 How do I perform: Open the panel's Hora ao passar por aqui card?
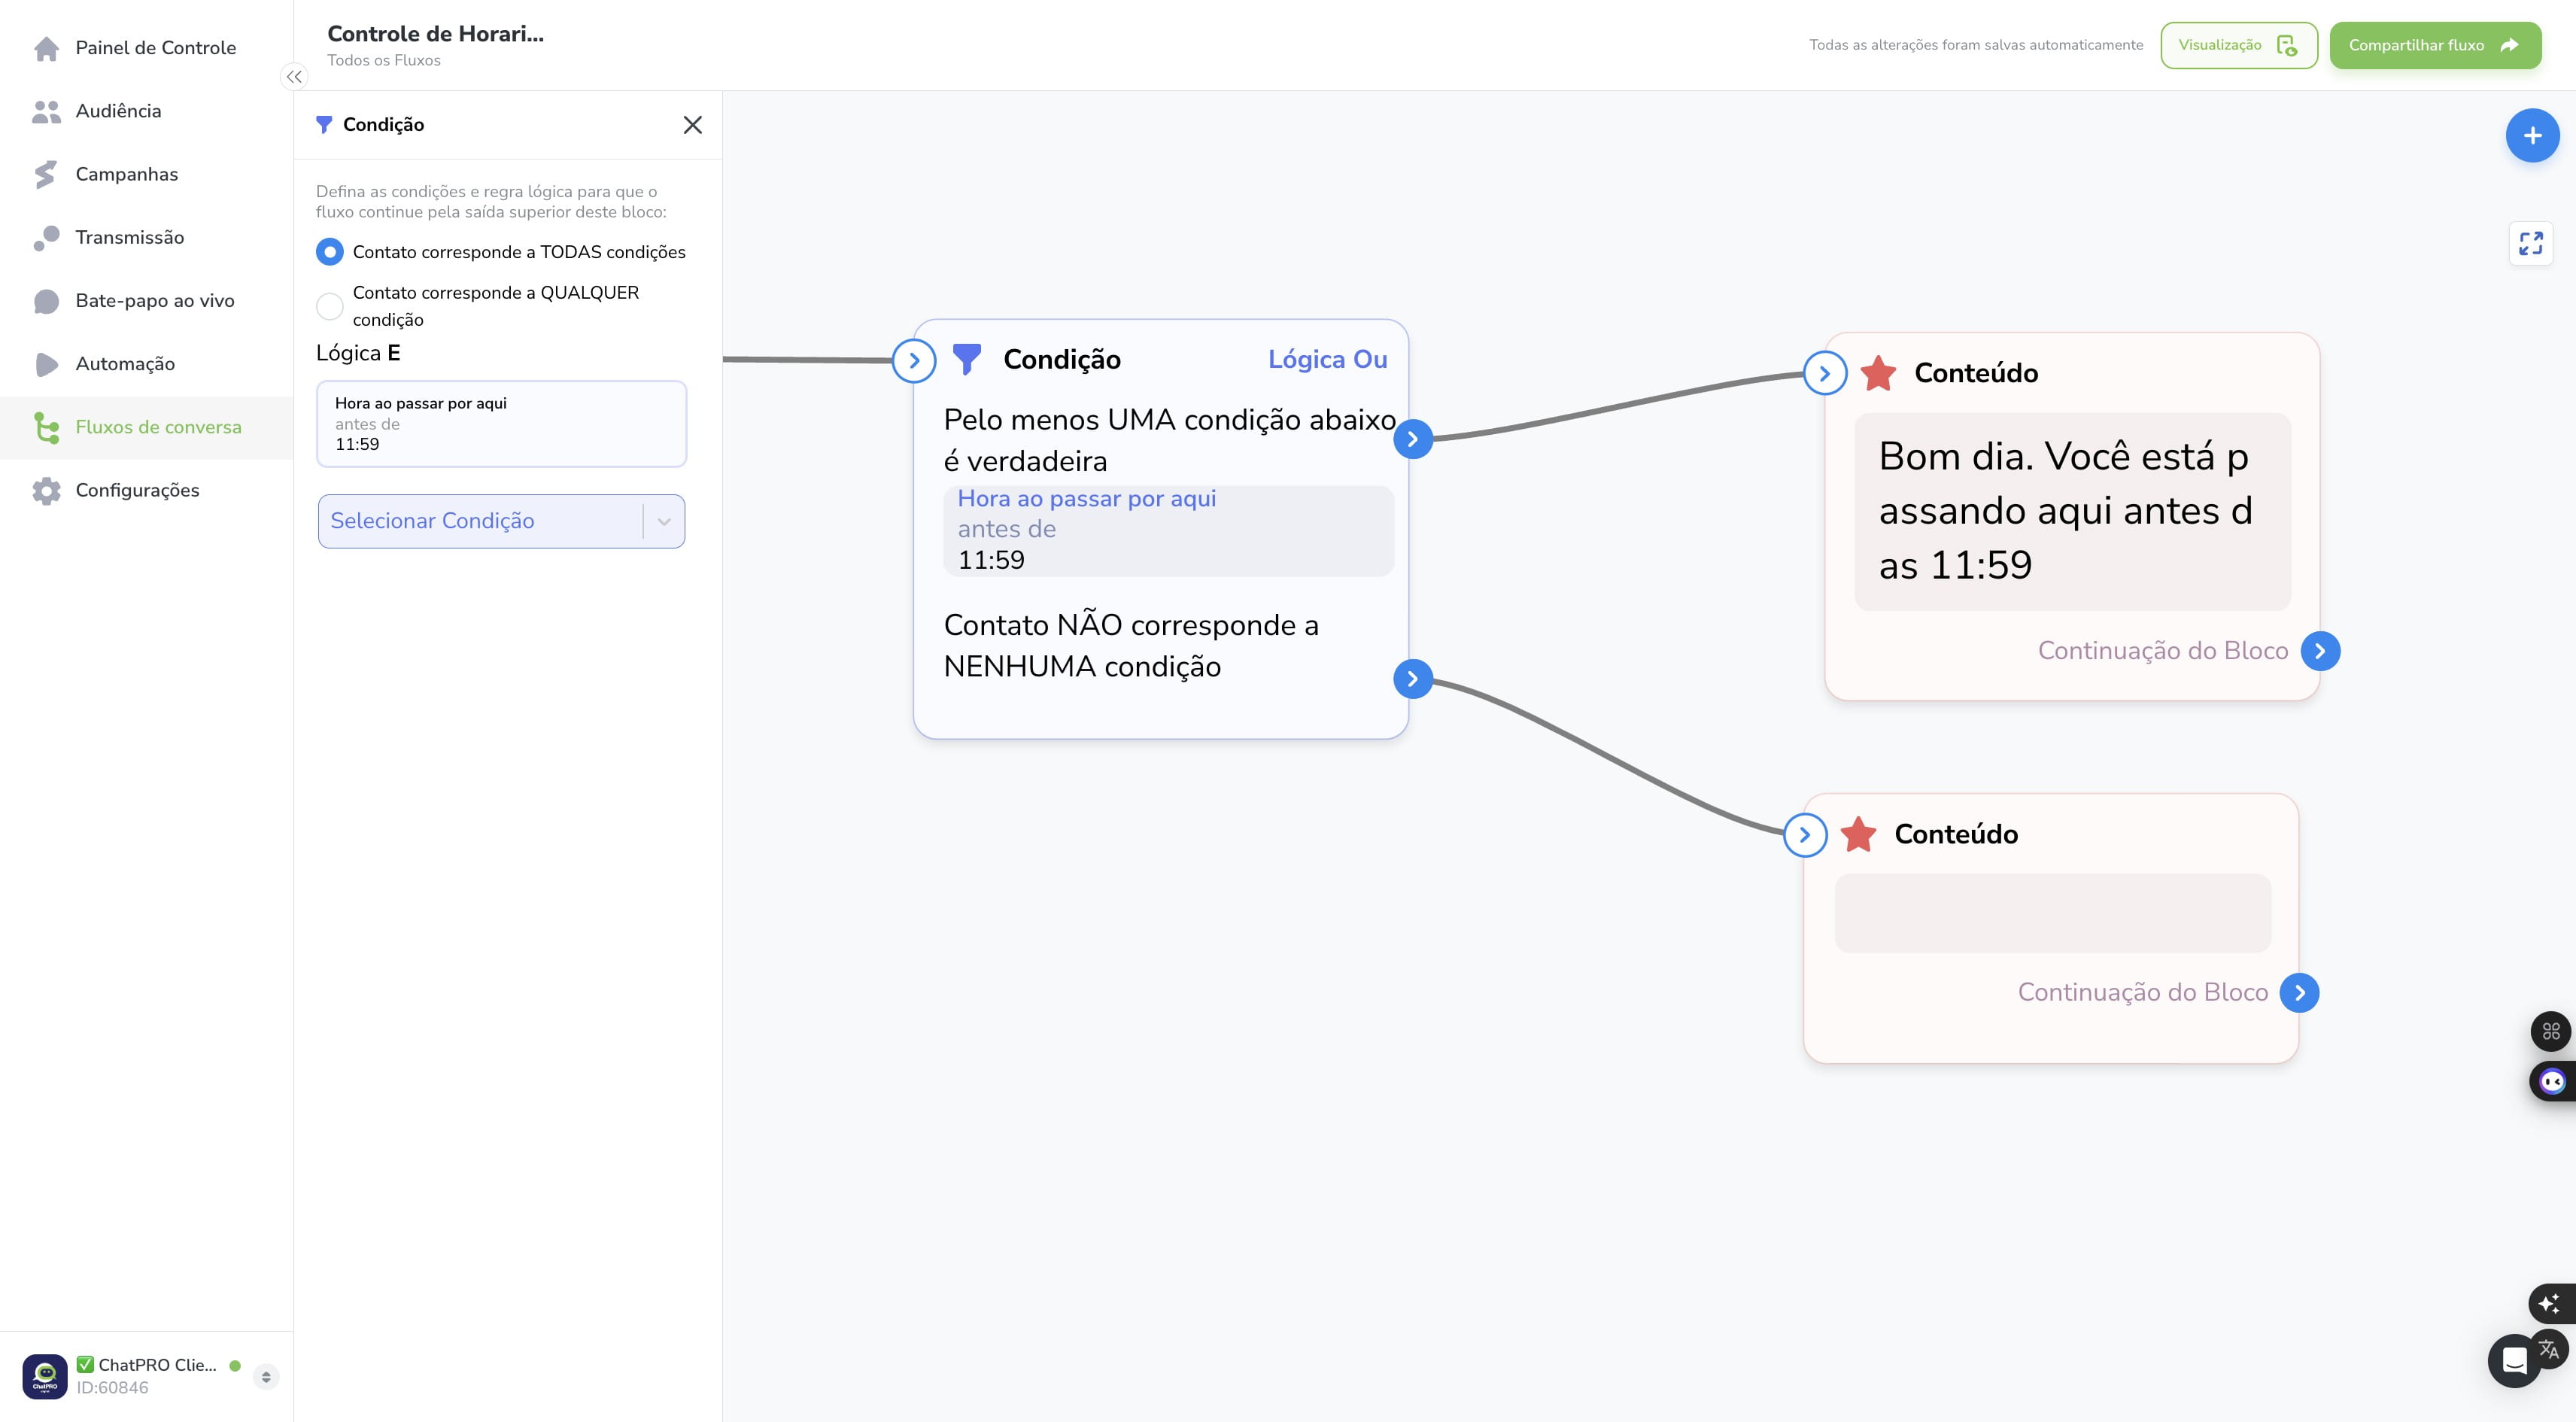pos(501,423)
